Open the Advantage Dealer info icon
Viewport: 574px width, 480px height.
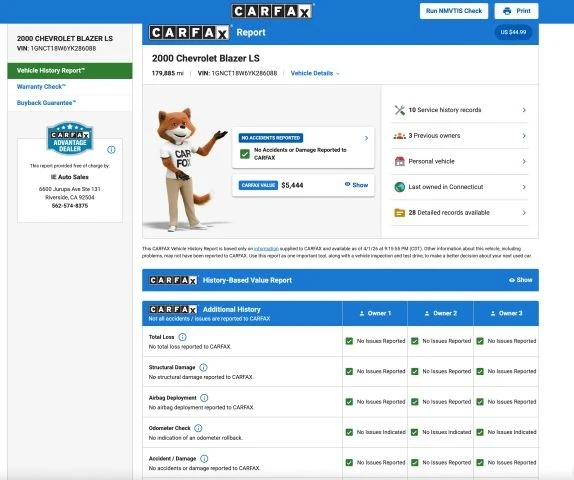click(x=111, y=149)
